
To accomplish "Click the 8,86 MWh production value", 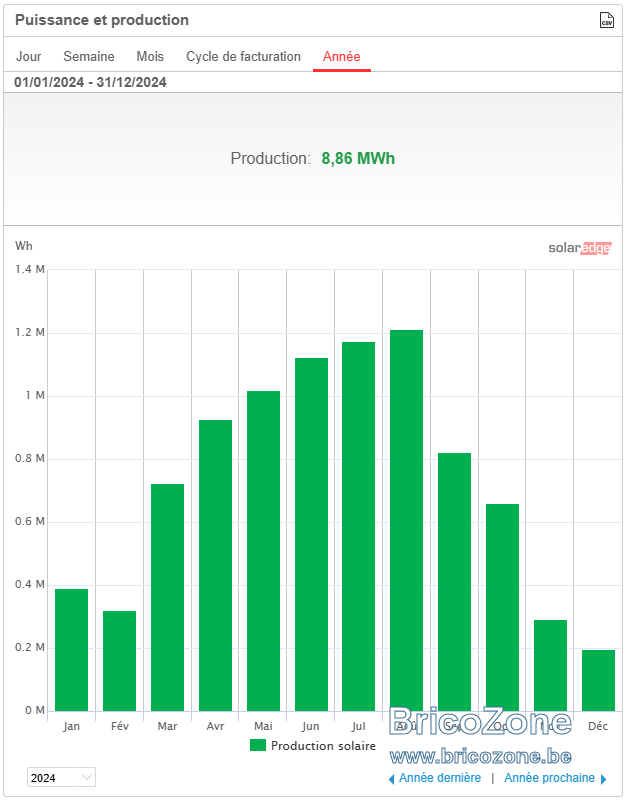I will click(x=358, y=158).
